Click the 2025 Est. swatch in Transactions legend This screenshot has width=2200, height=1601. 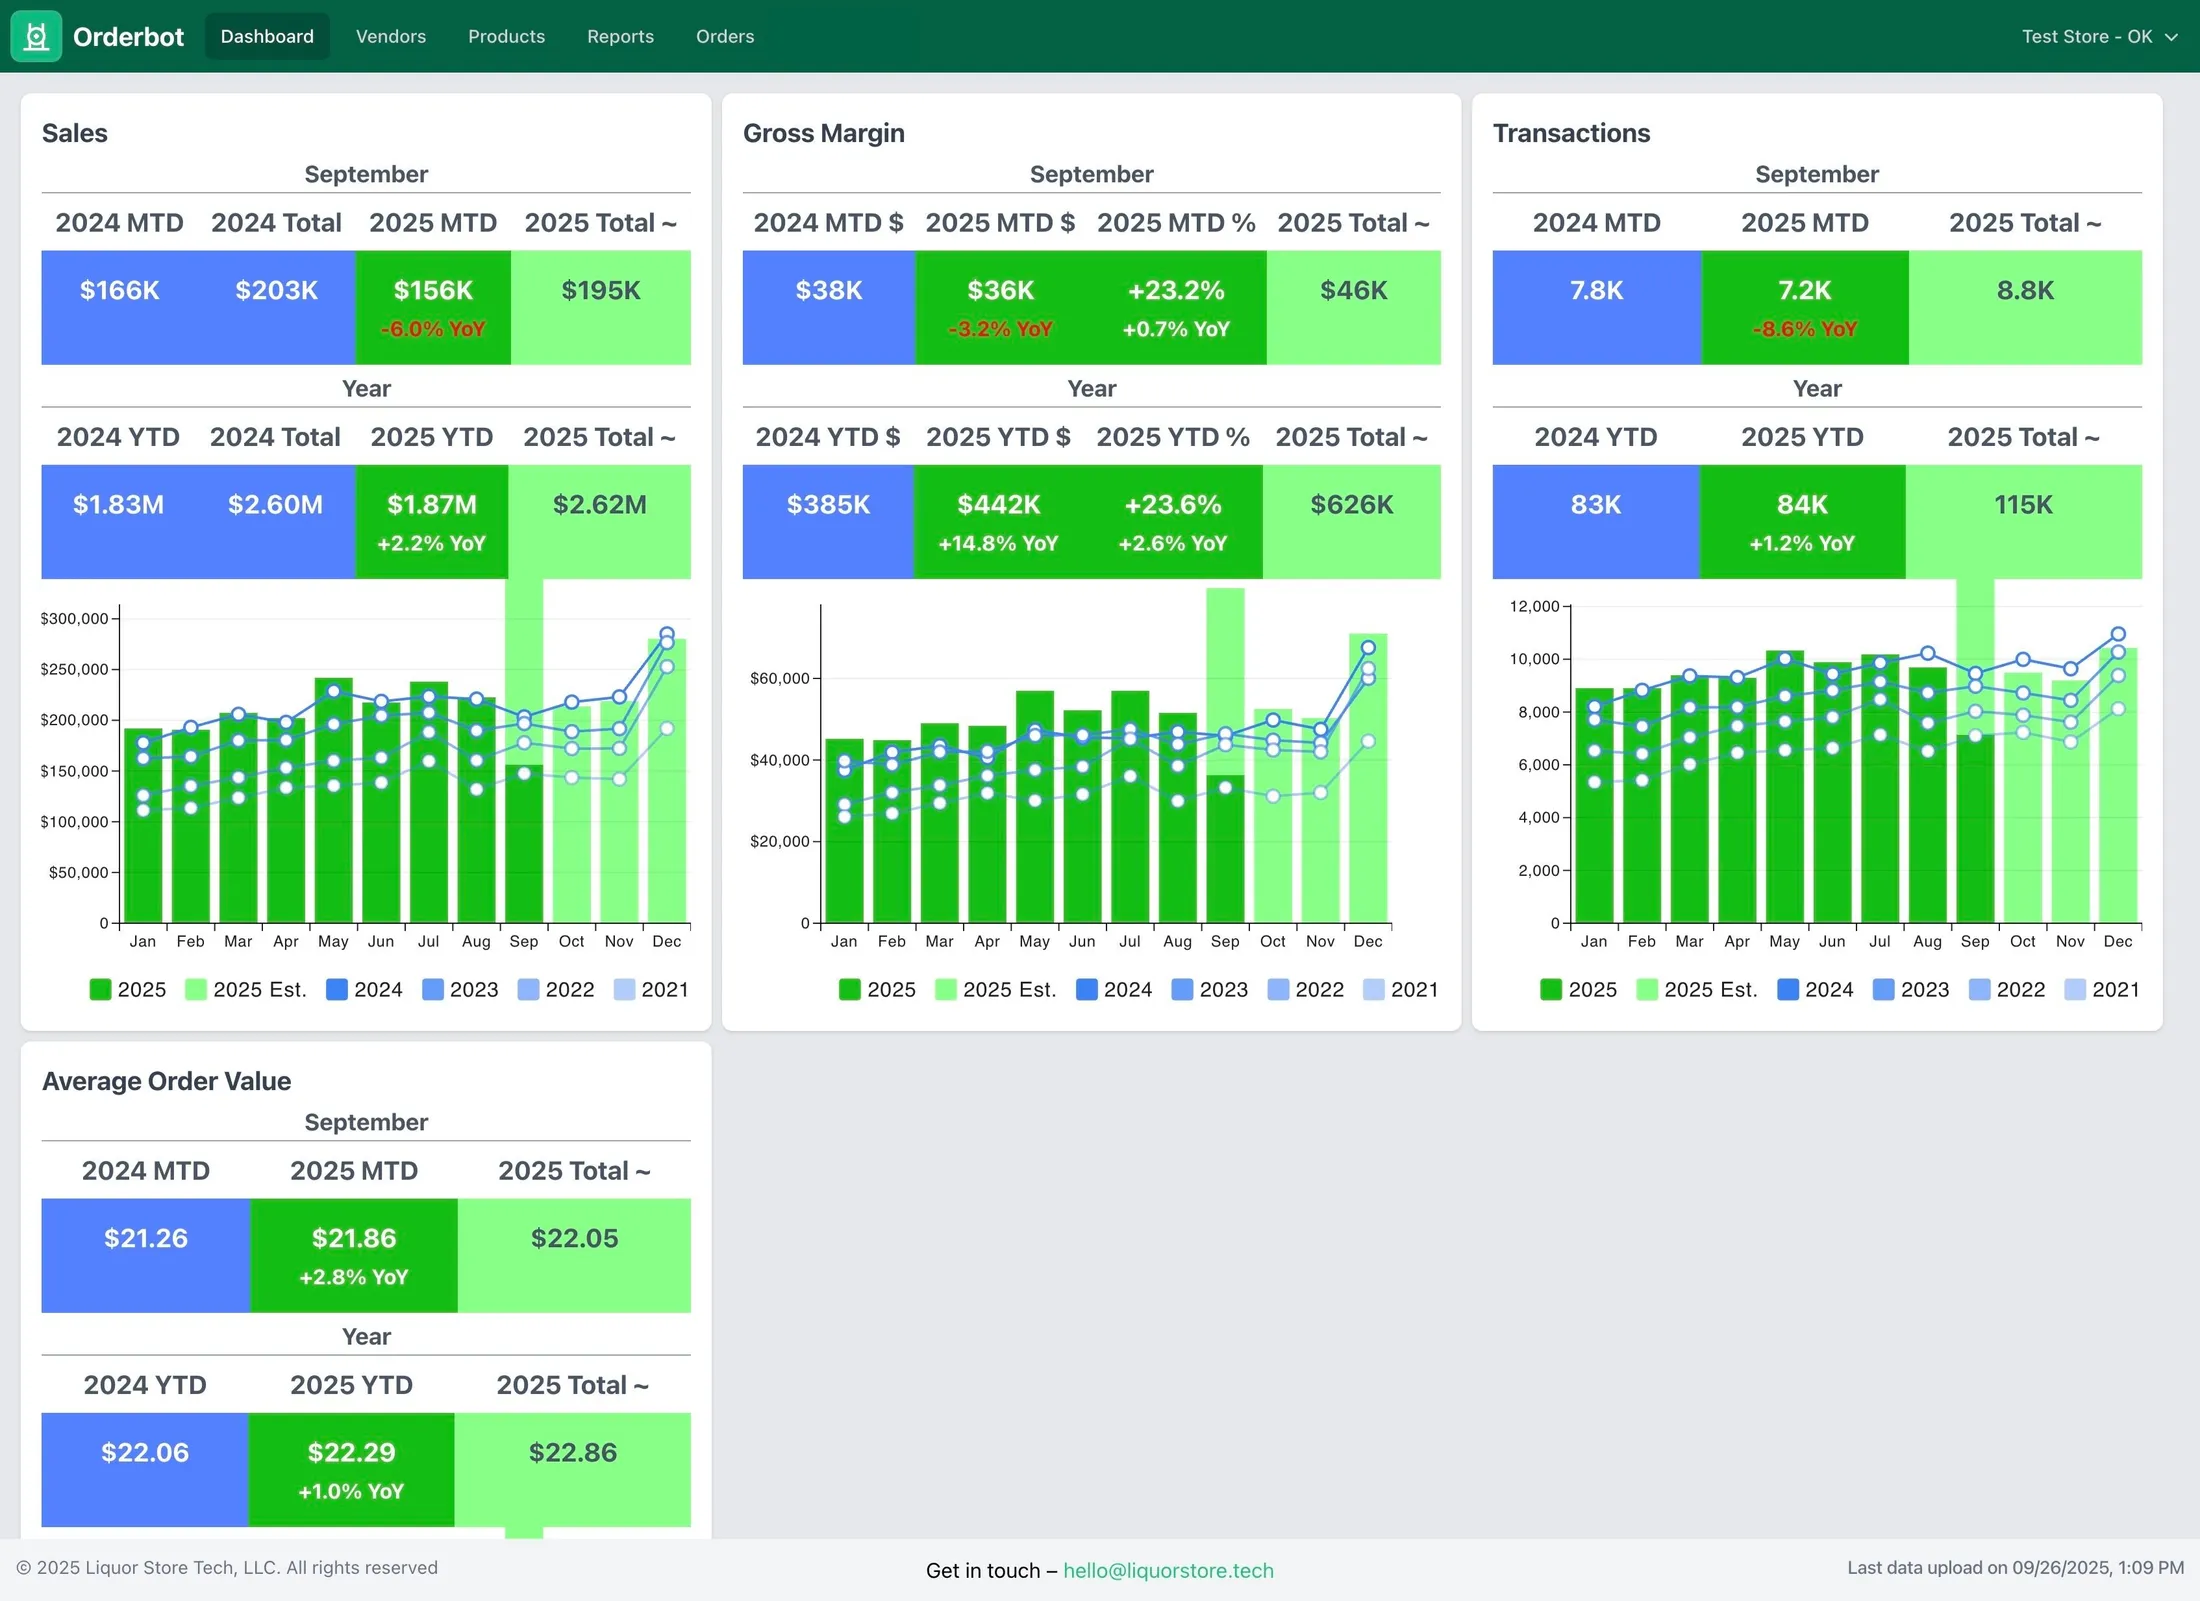click(x=1647, y=989)
